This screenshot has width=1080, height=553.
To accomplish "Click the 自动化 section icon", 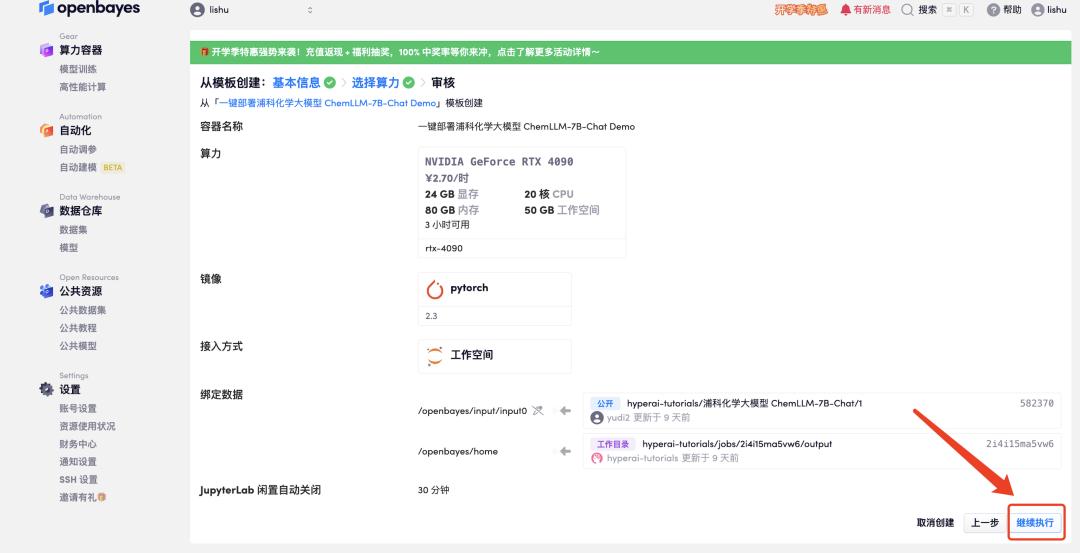I will (46, 130).
